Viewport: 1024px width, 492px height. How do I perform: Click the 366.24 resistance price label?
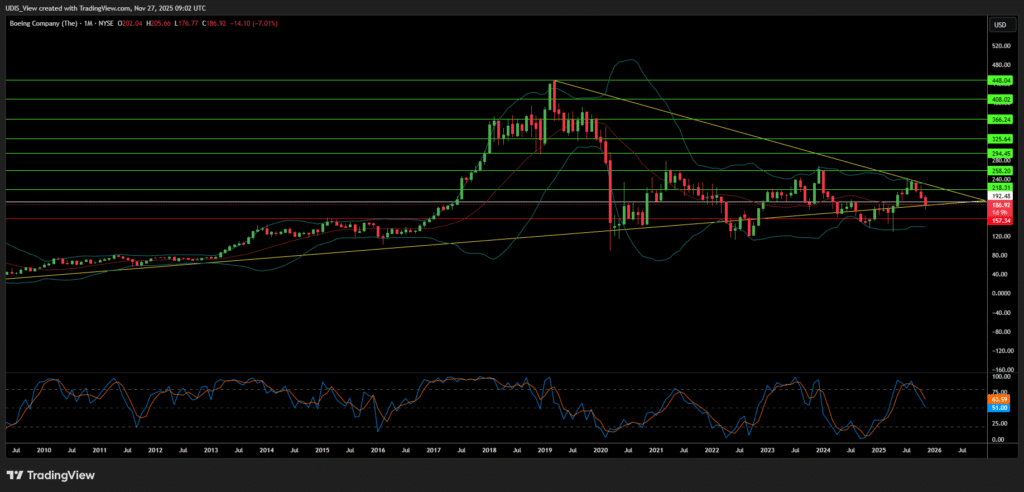click(1000, 119)
